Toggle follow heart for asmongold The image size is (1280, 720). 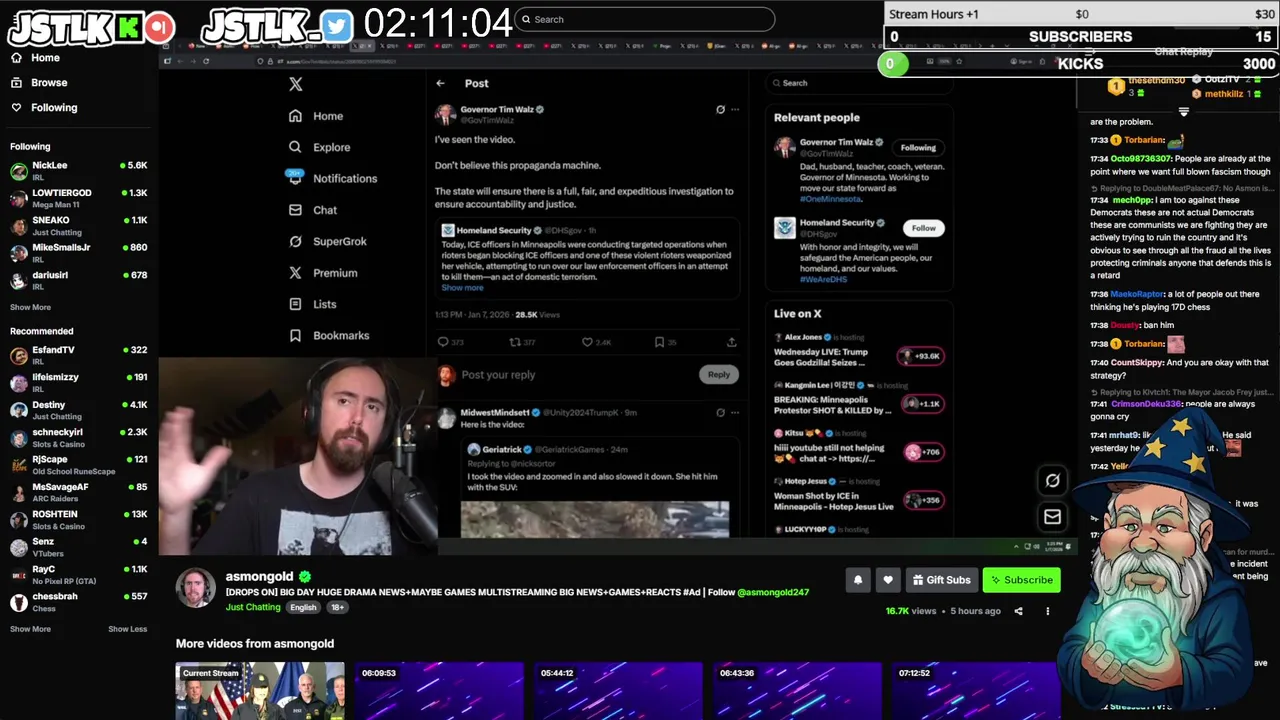point(888,580)
